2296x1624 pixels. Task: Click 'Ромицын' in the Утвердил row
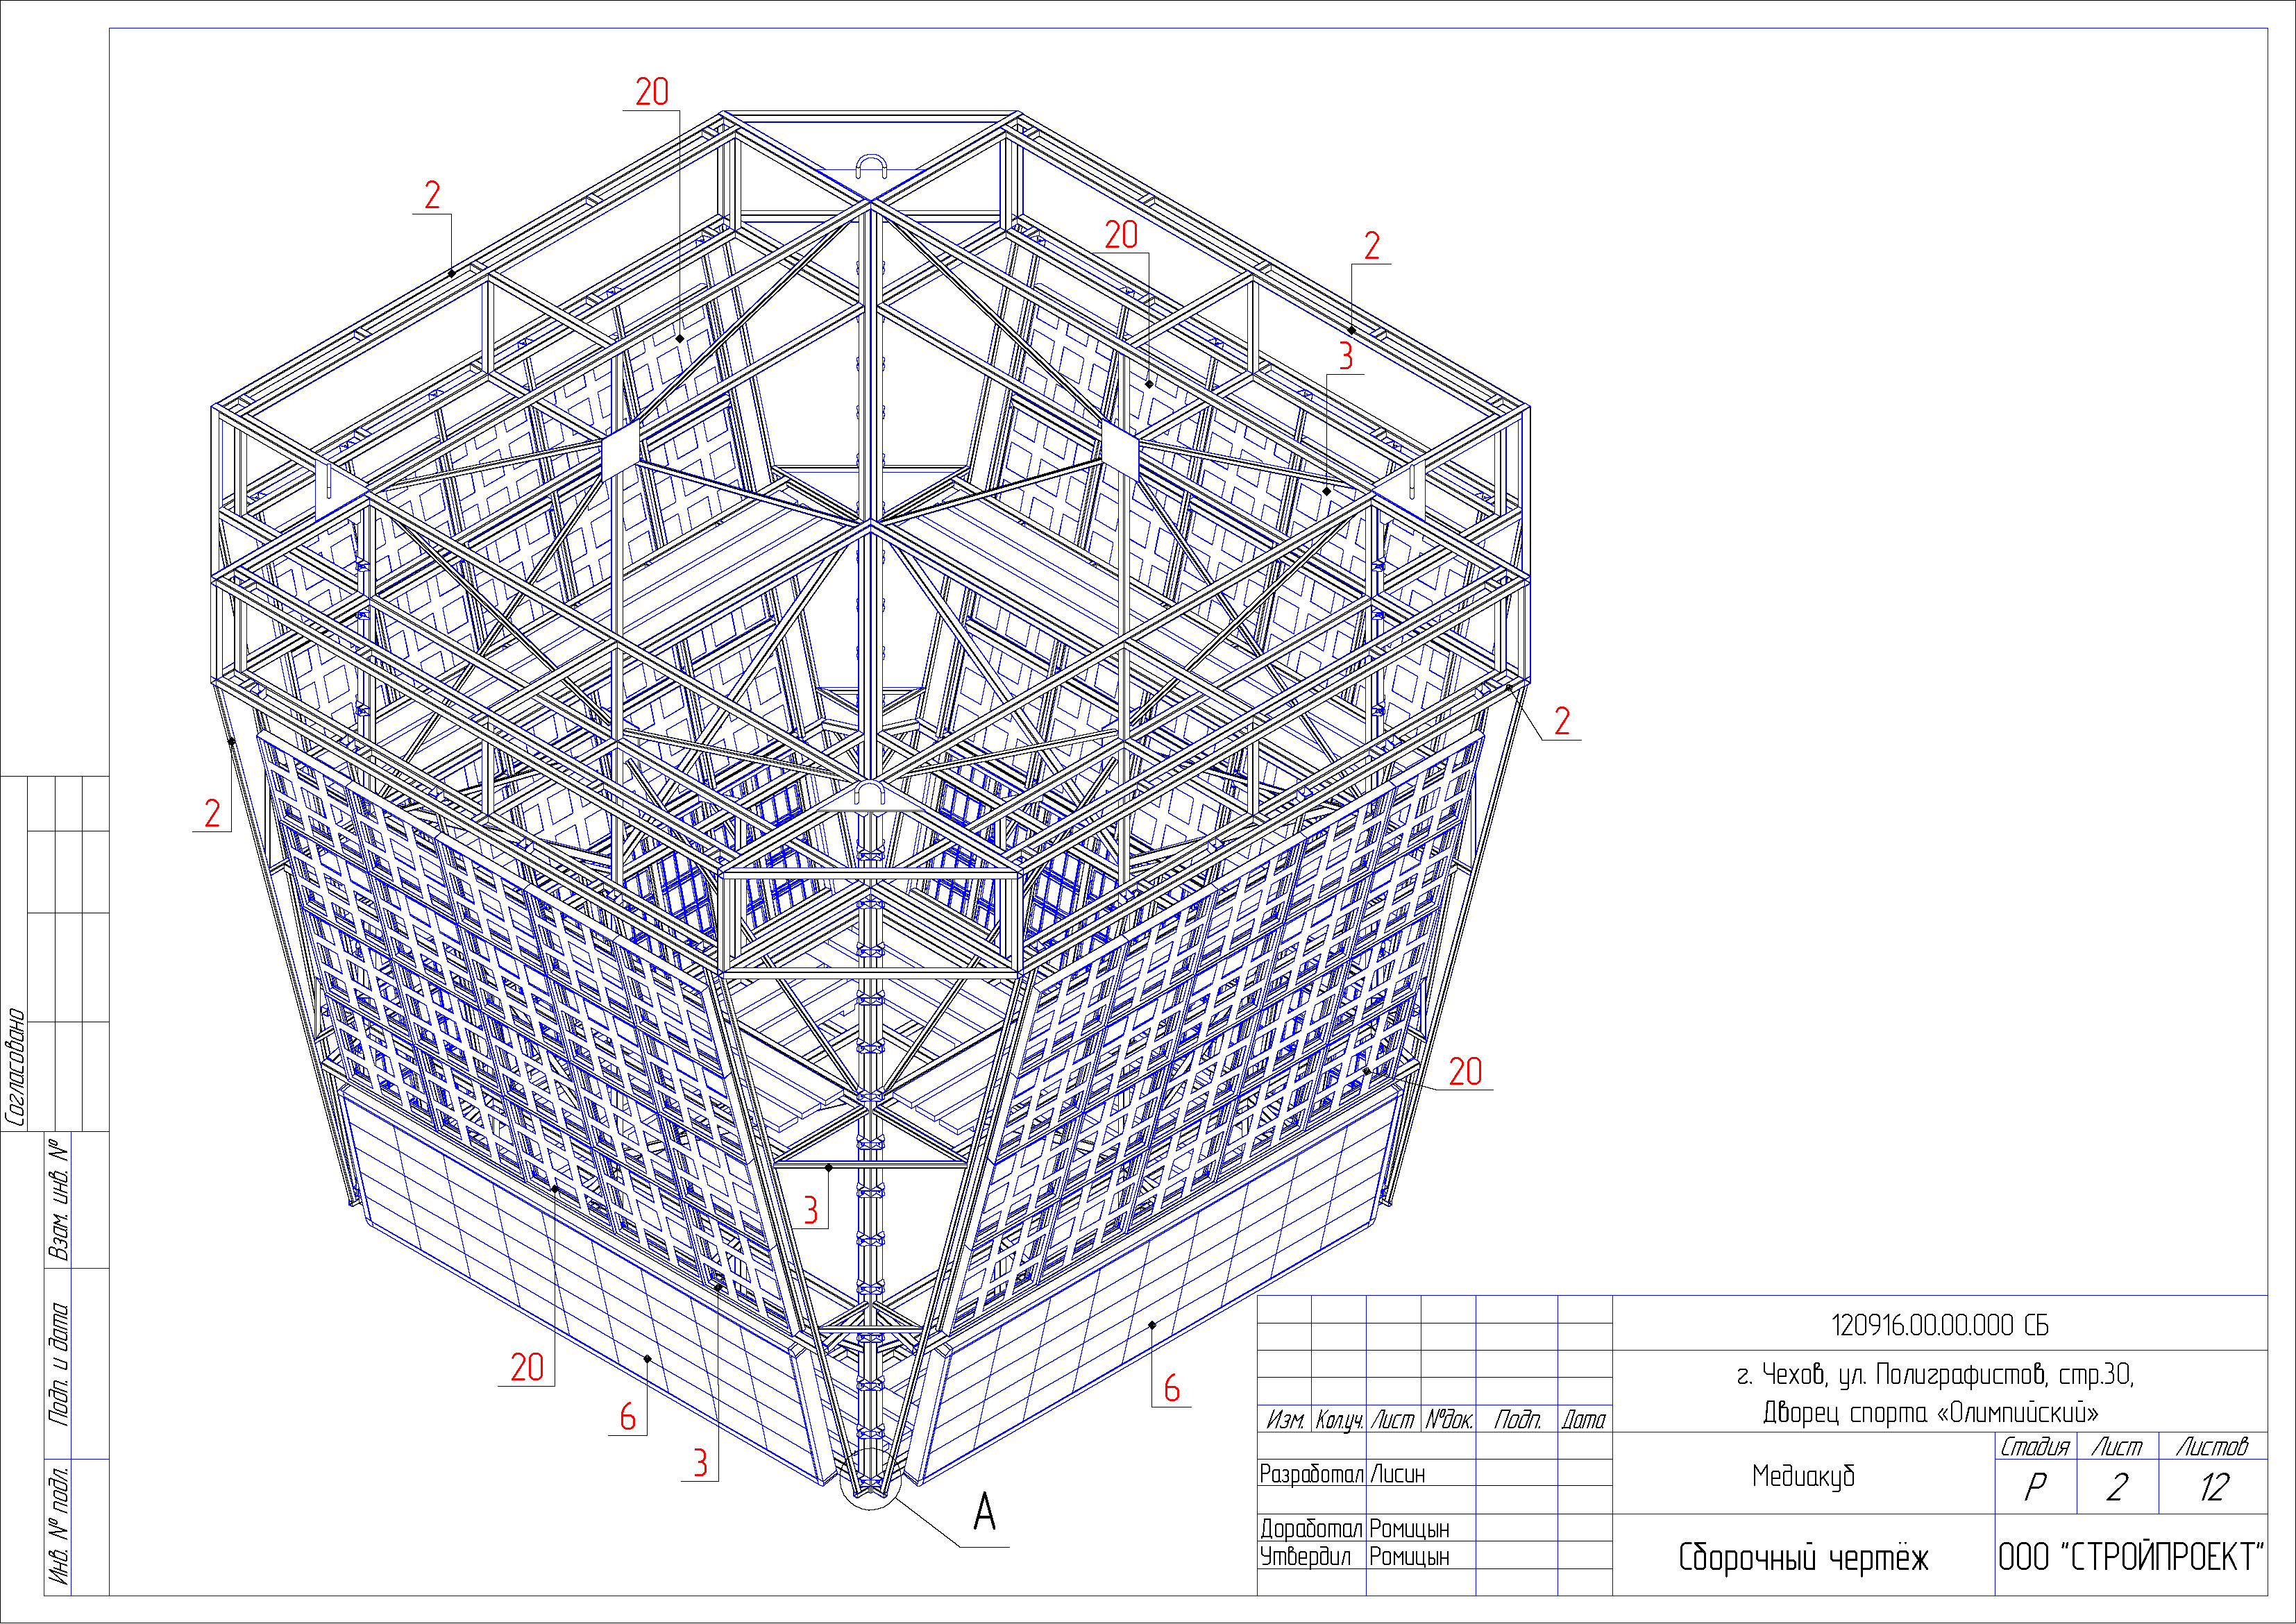(x=1409, y=1557)
